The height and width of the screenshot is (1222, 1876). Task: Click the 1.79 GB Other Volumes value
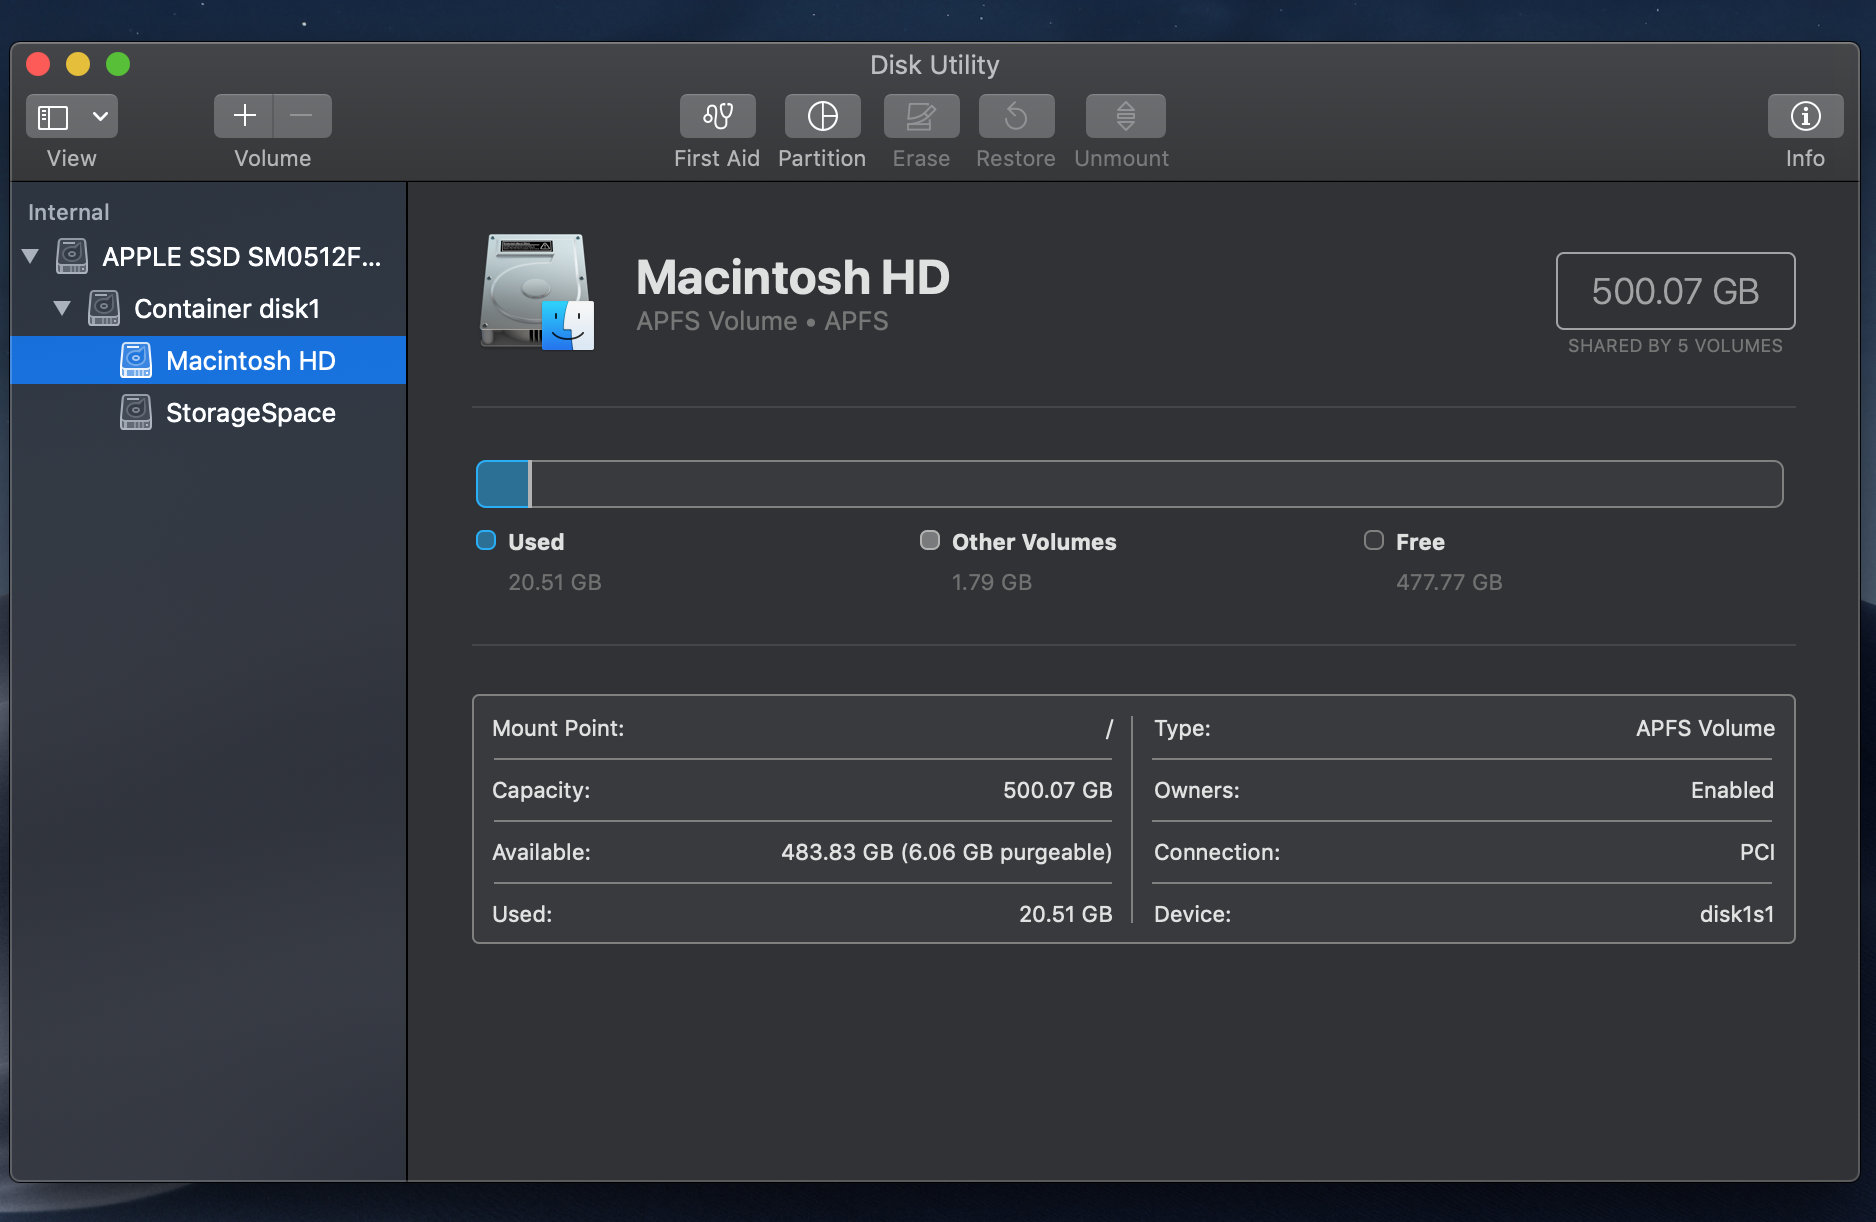pyautogui.click(x=991, y=582)
